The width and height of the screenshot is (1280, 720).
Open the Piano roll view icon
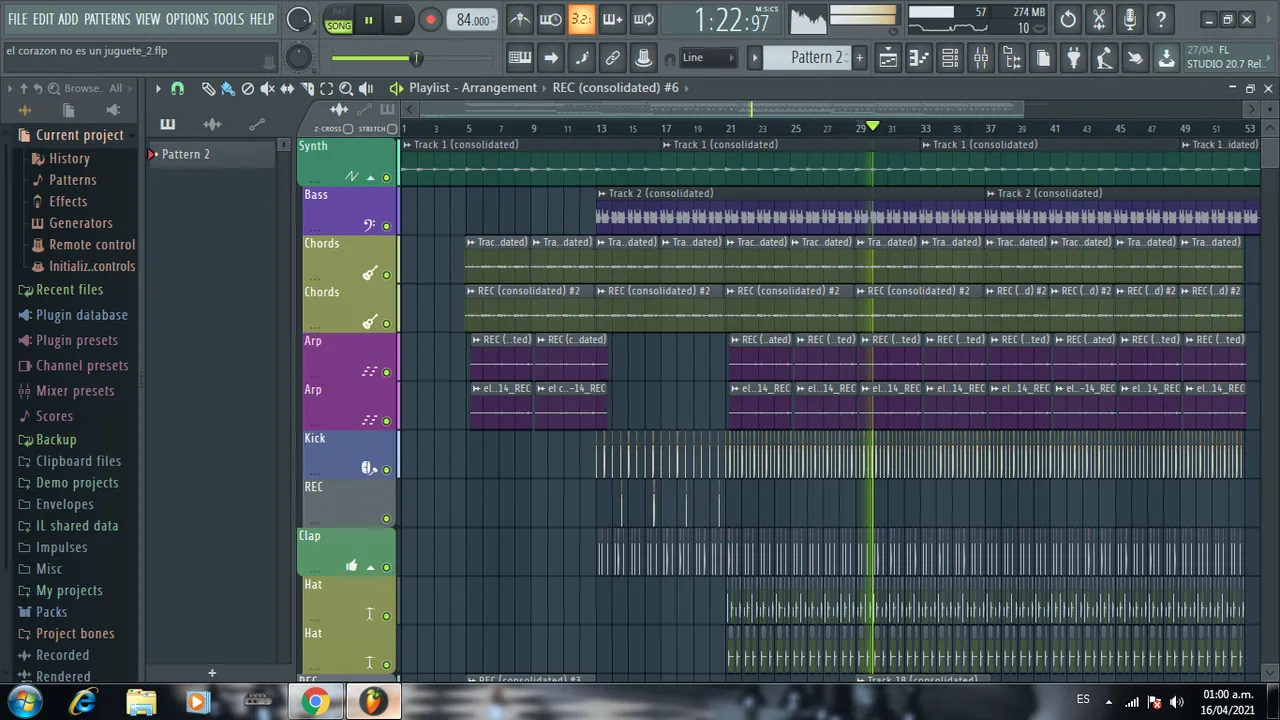click(x=919, y=58)
